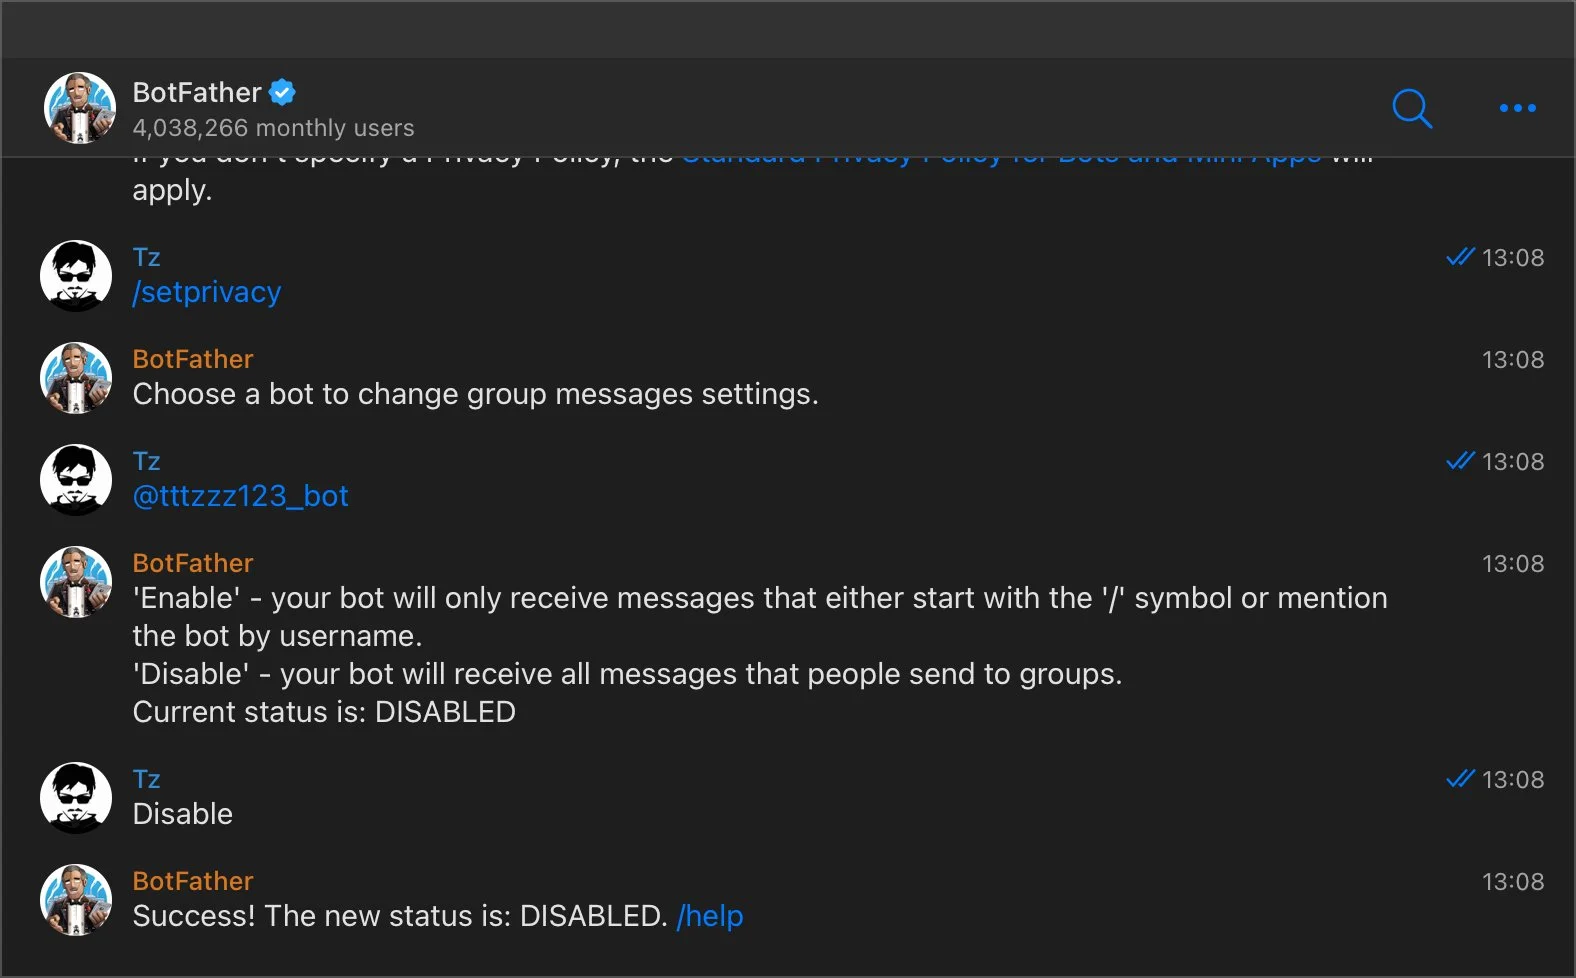Click the 'Current status is: DISABLED' text

[324, 712]
